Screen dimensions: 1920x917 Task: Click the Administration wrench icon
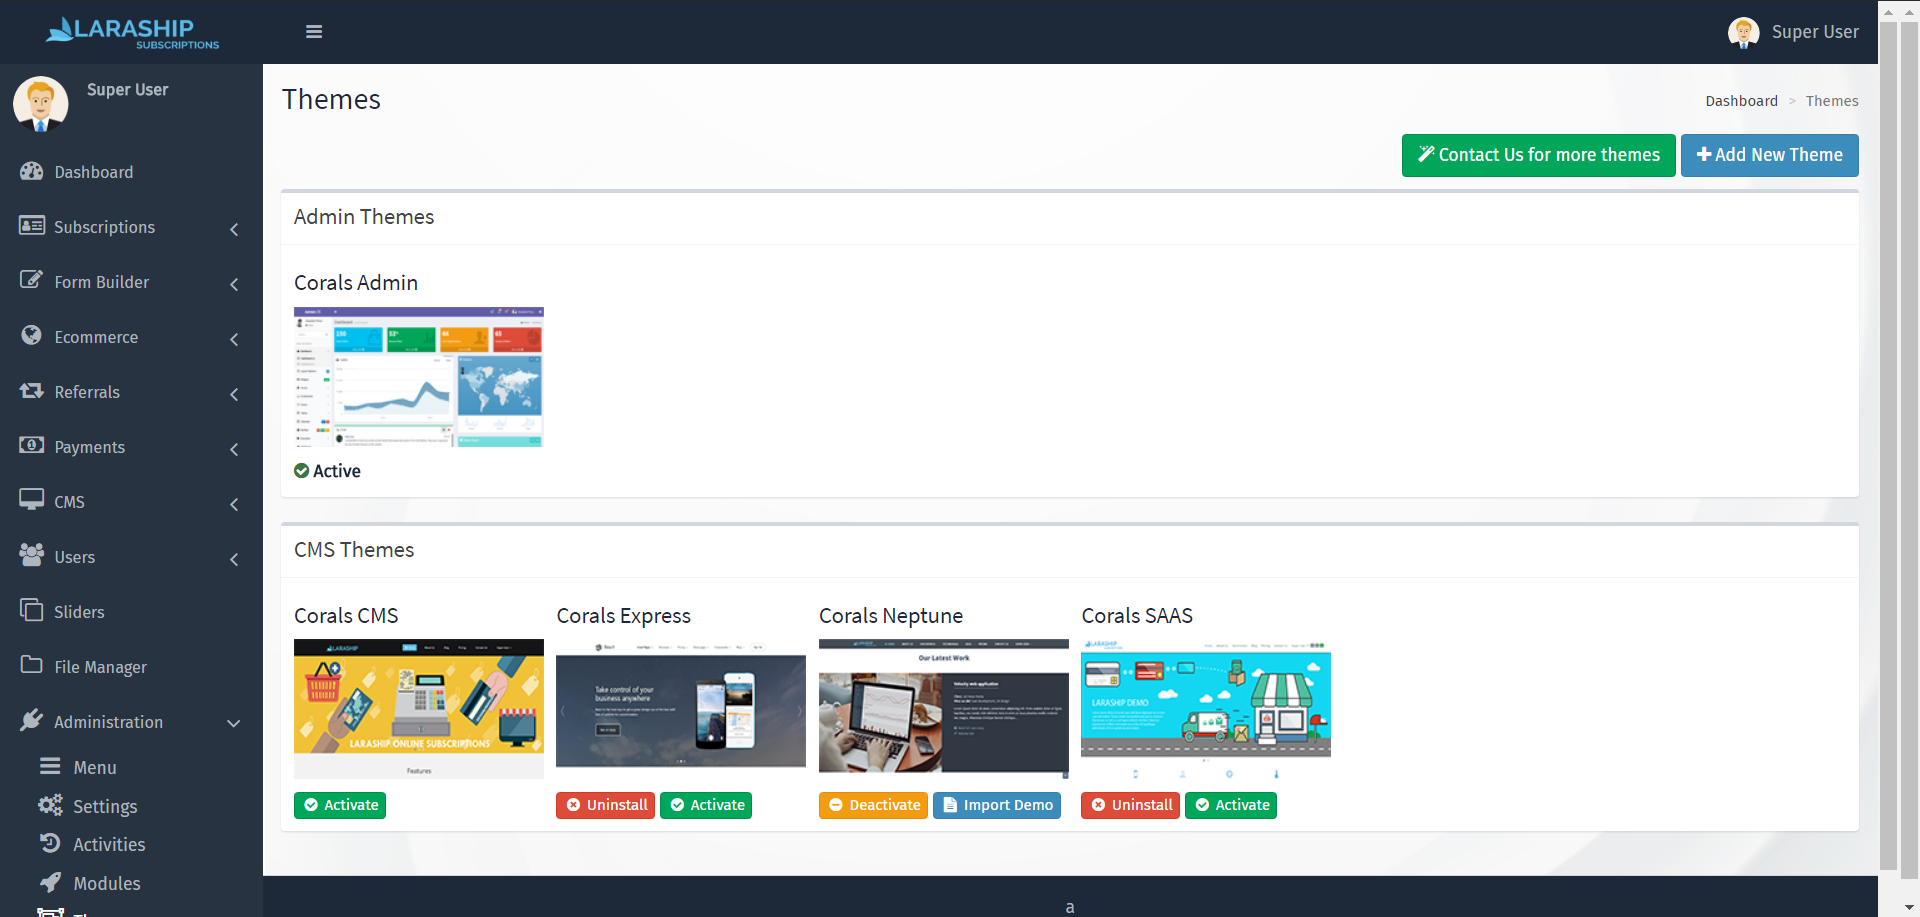click(x=32, y=720)
